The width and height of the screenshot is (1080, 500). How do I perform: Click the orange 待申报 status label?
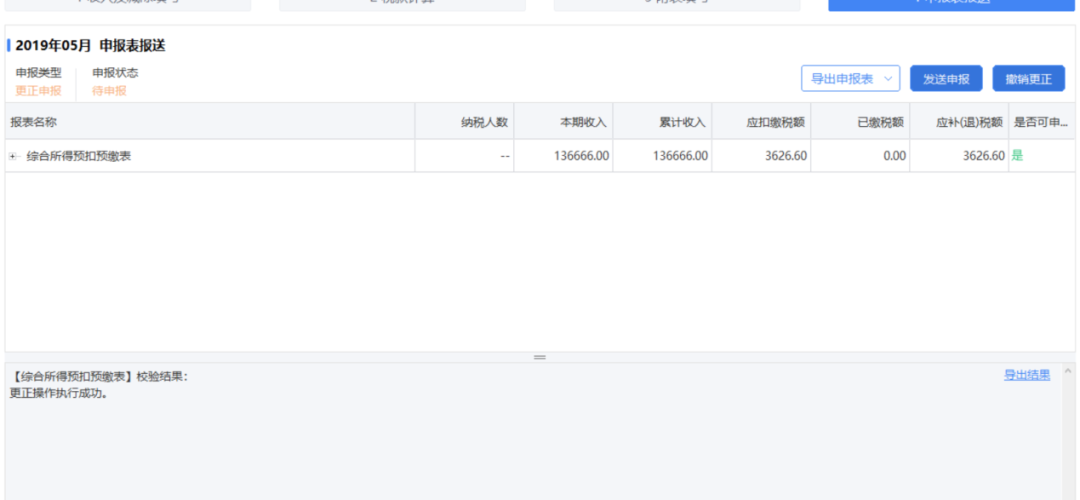pos(109,91)
